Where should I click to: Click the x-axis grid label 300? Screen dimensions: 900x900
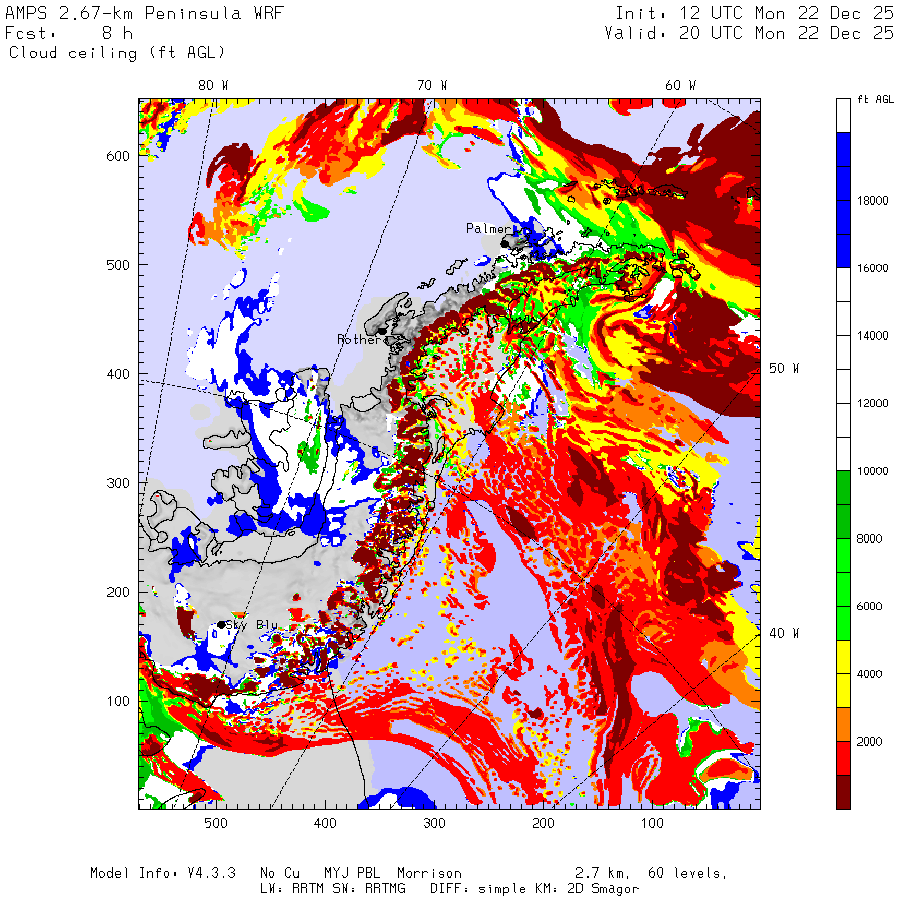pyautogui.click(x=434, y=824)
